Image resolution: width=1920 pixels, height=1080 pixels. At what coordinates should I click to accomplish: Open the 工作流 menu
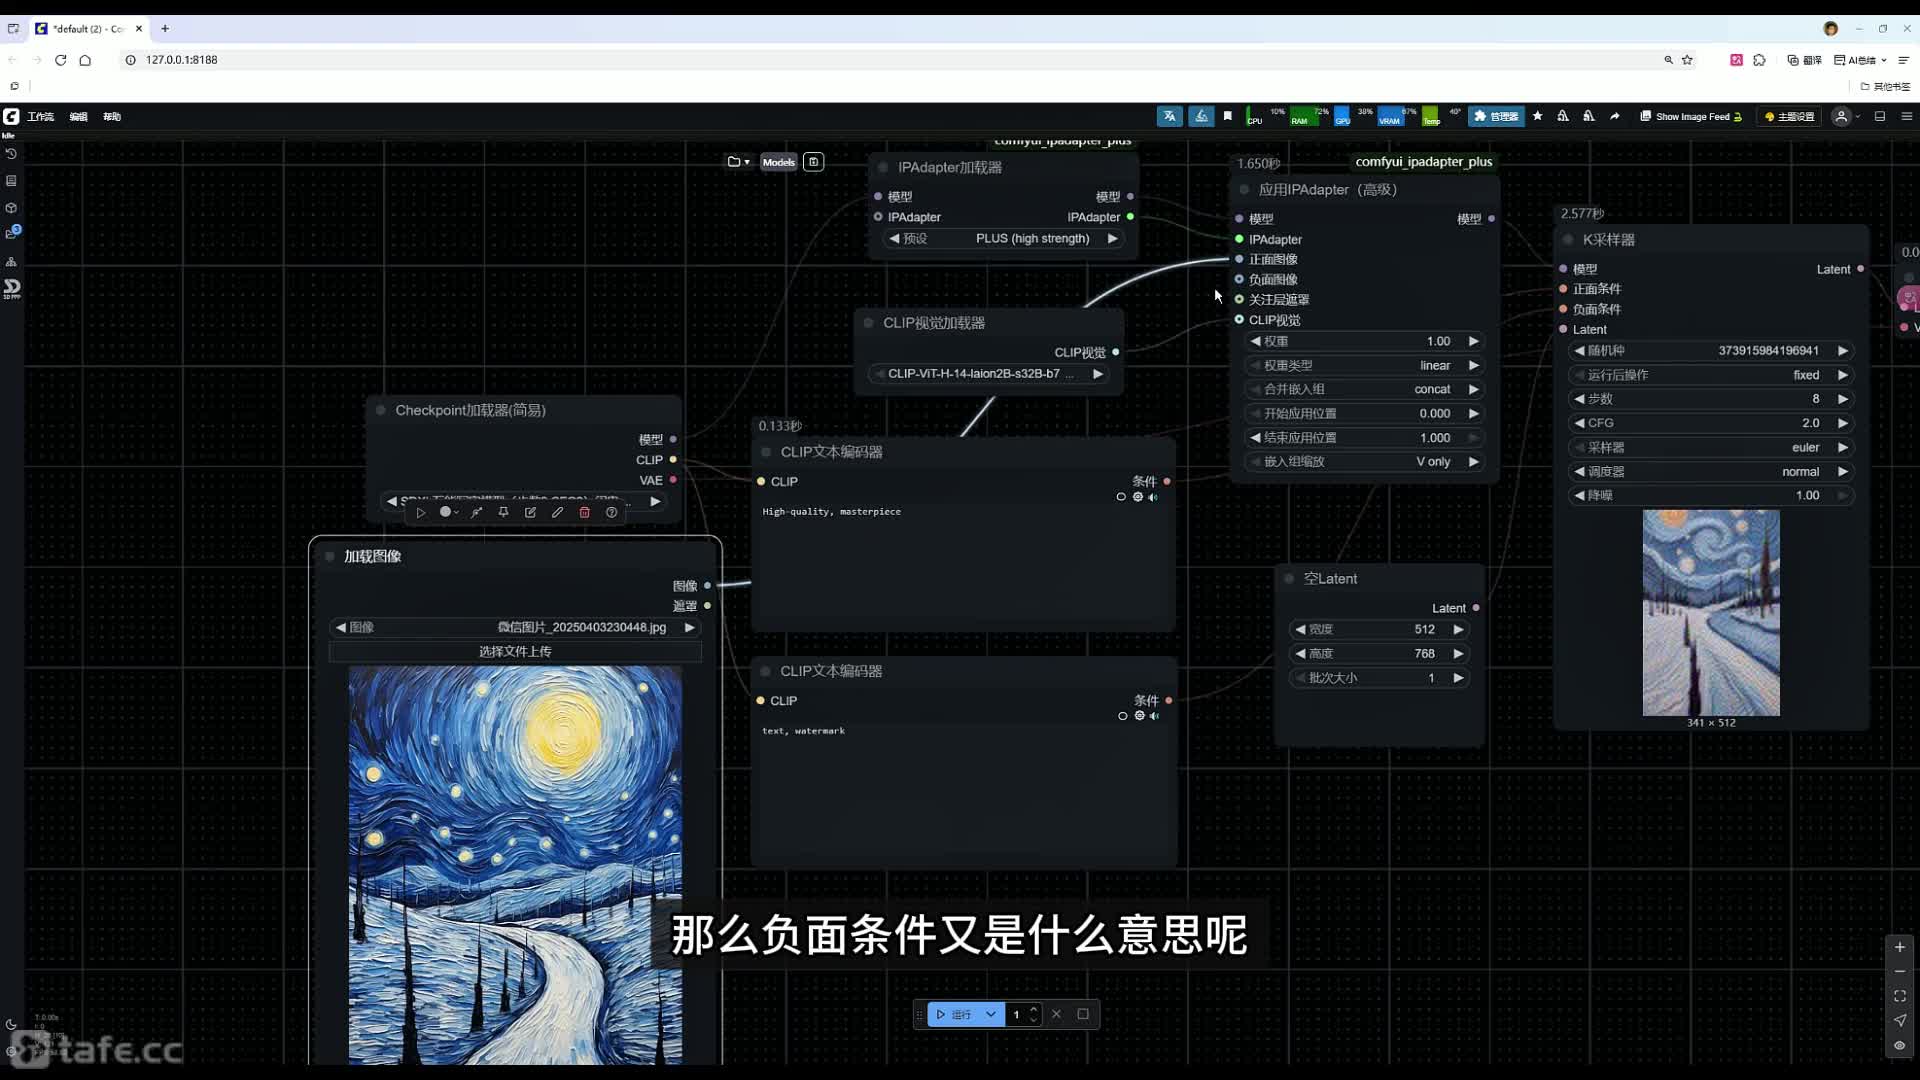pyautogui.click(x=41, y=116)
